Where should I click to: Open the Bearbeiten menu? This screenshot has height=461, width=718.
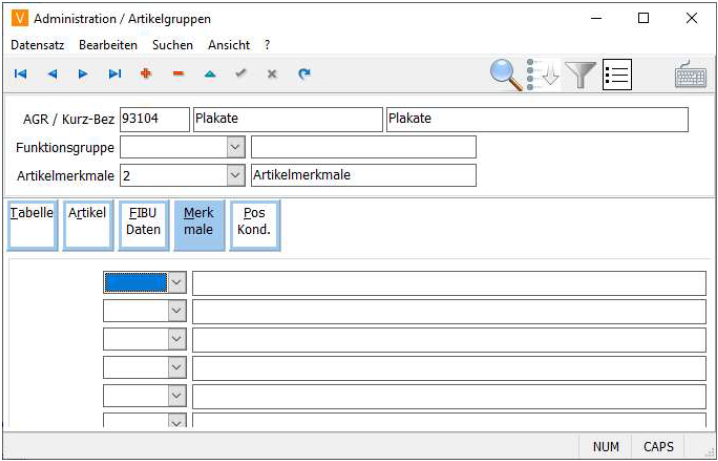(108, 45)
